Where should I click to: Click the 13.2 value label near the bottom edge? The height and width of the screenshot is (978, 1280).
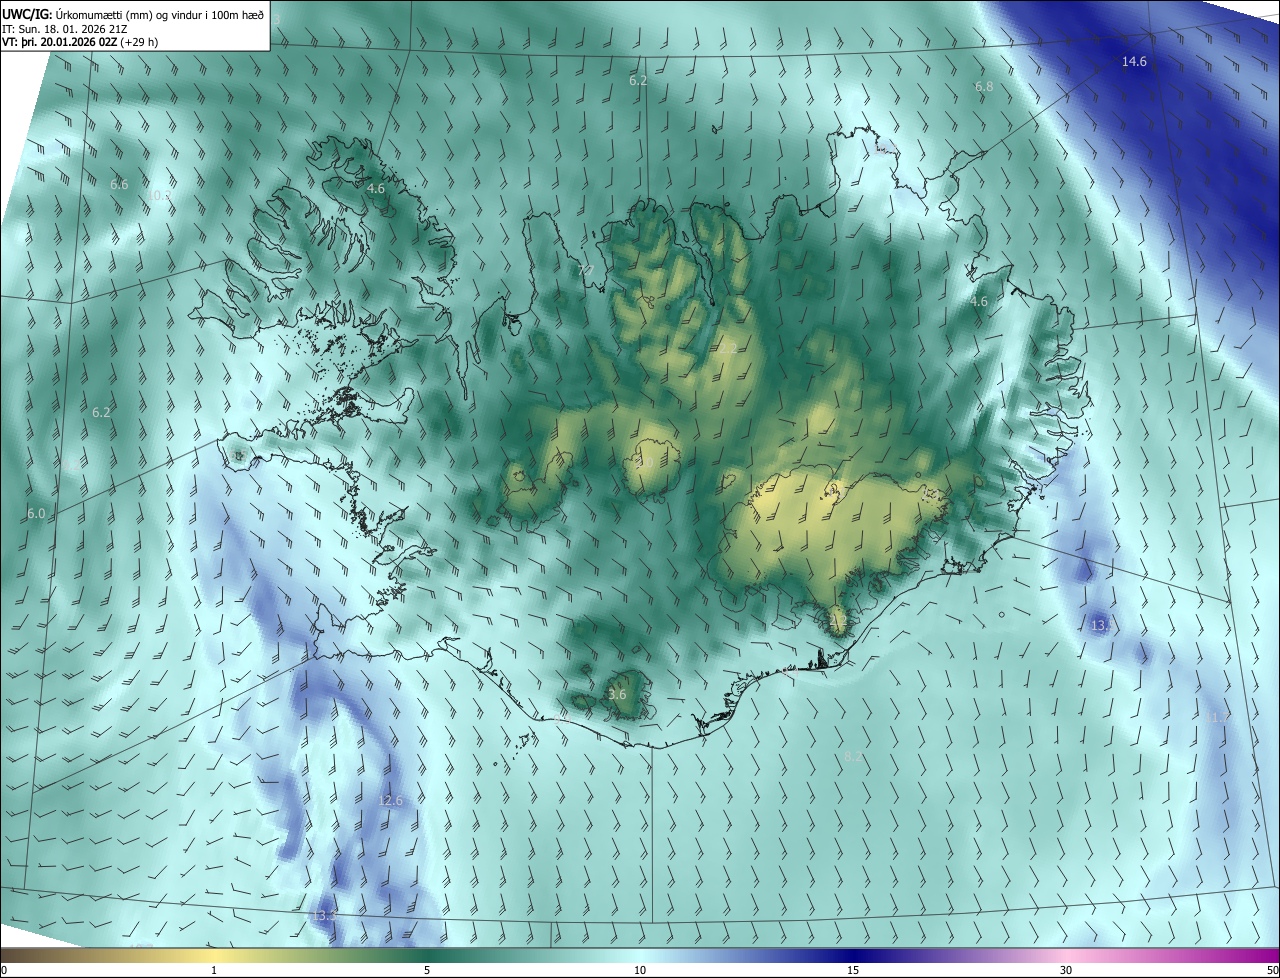click(324, 916)
